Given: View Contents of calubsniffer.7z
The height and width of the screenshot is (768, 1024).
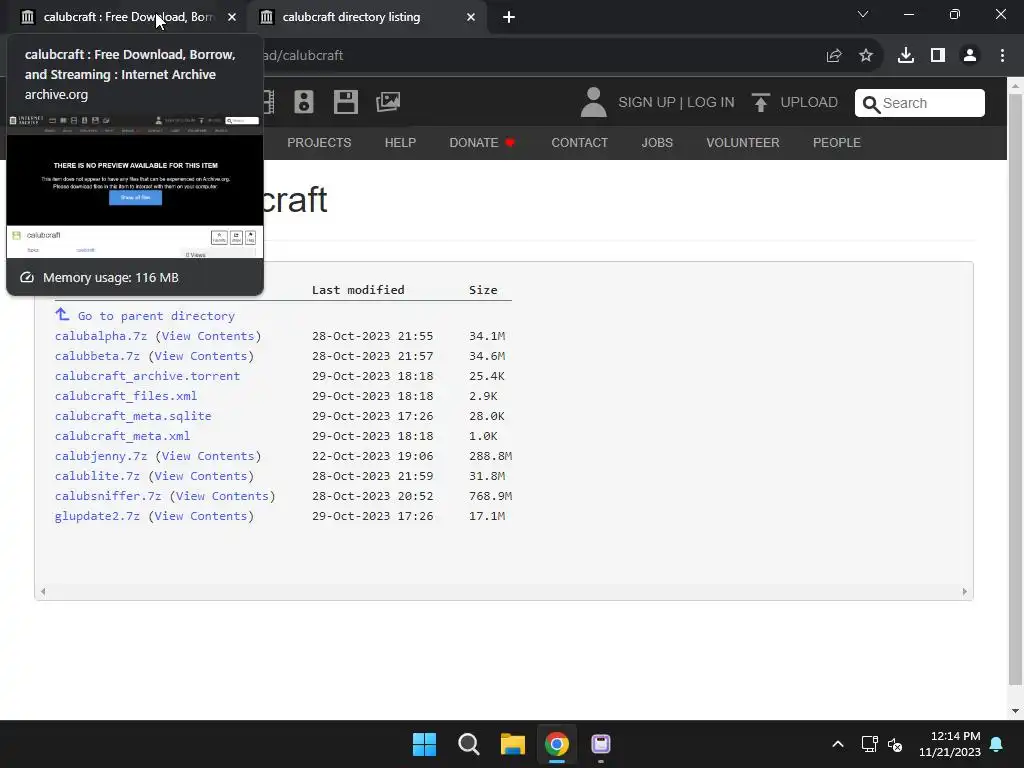Looking at the screenshot, I should coord(222,496).
